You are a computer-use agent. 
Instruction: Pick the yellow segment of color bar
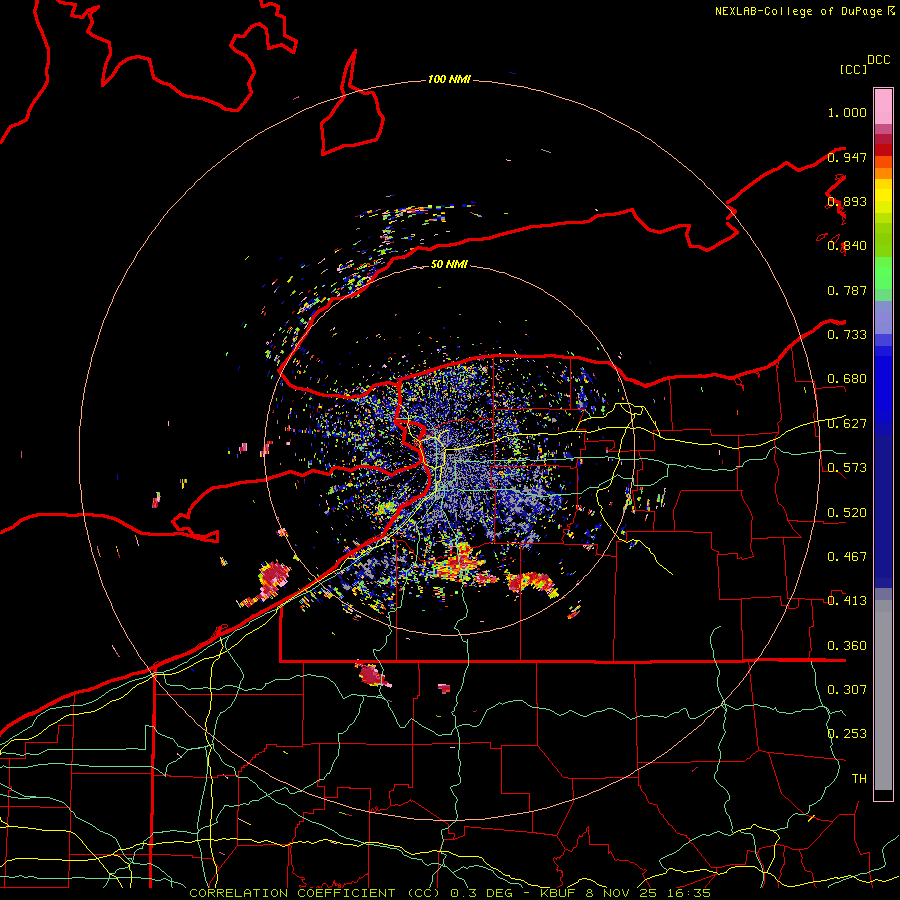[883, 196]
